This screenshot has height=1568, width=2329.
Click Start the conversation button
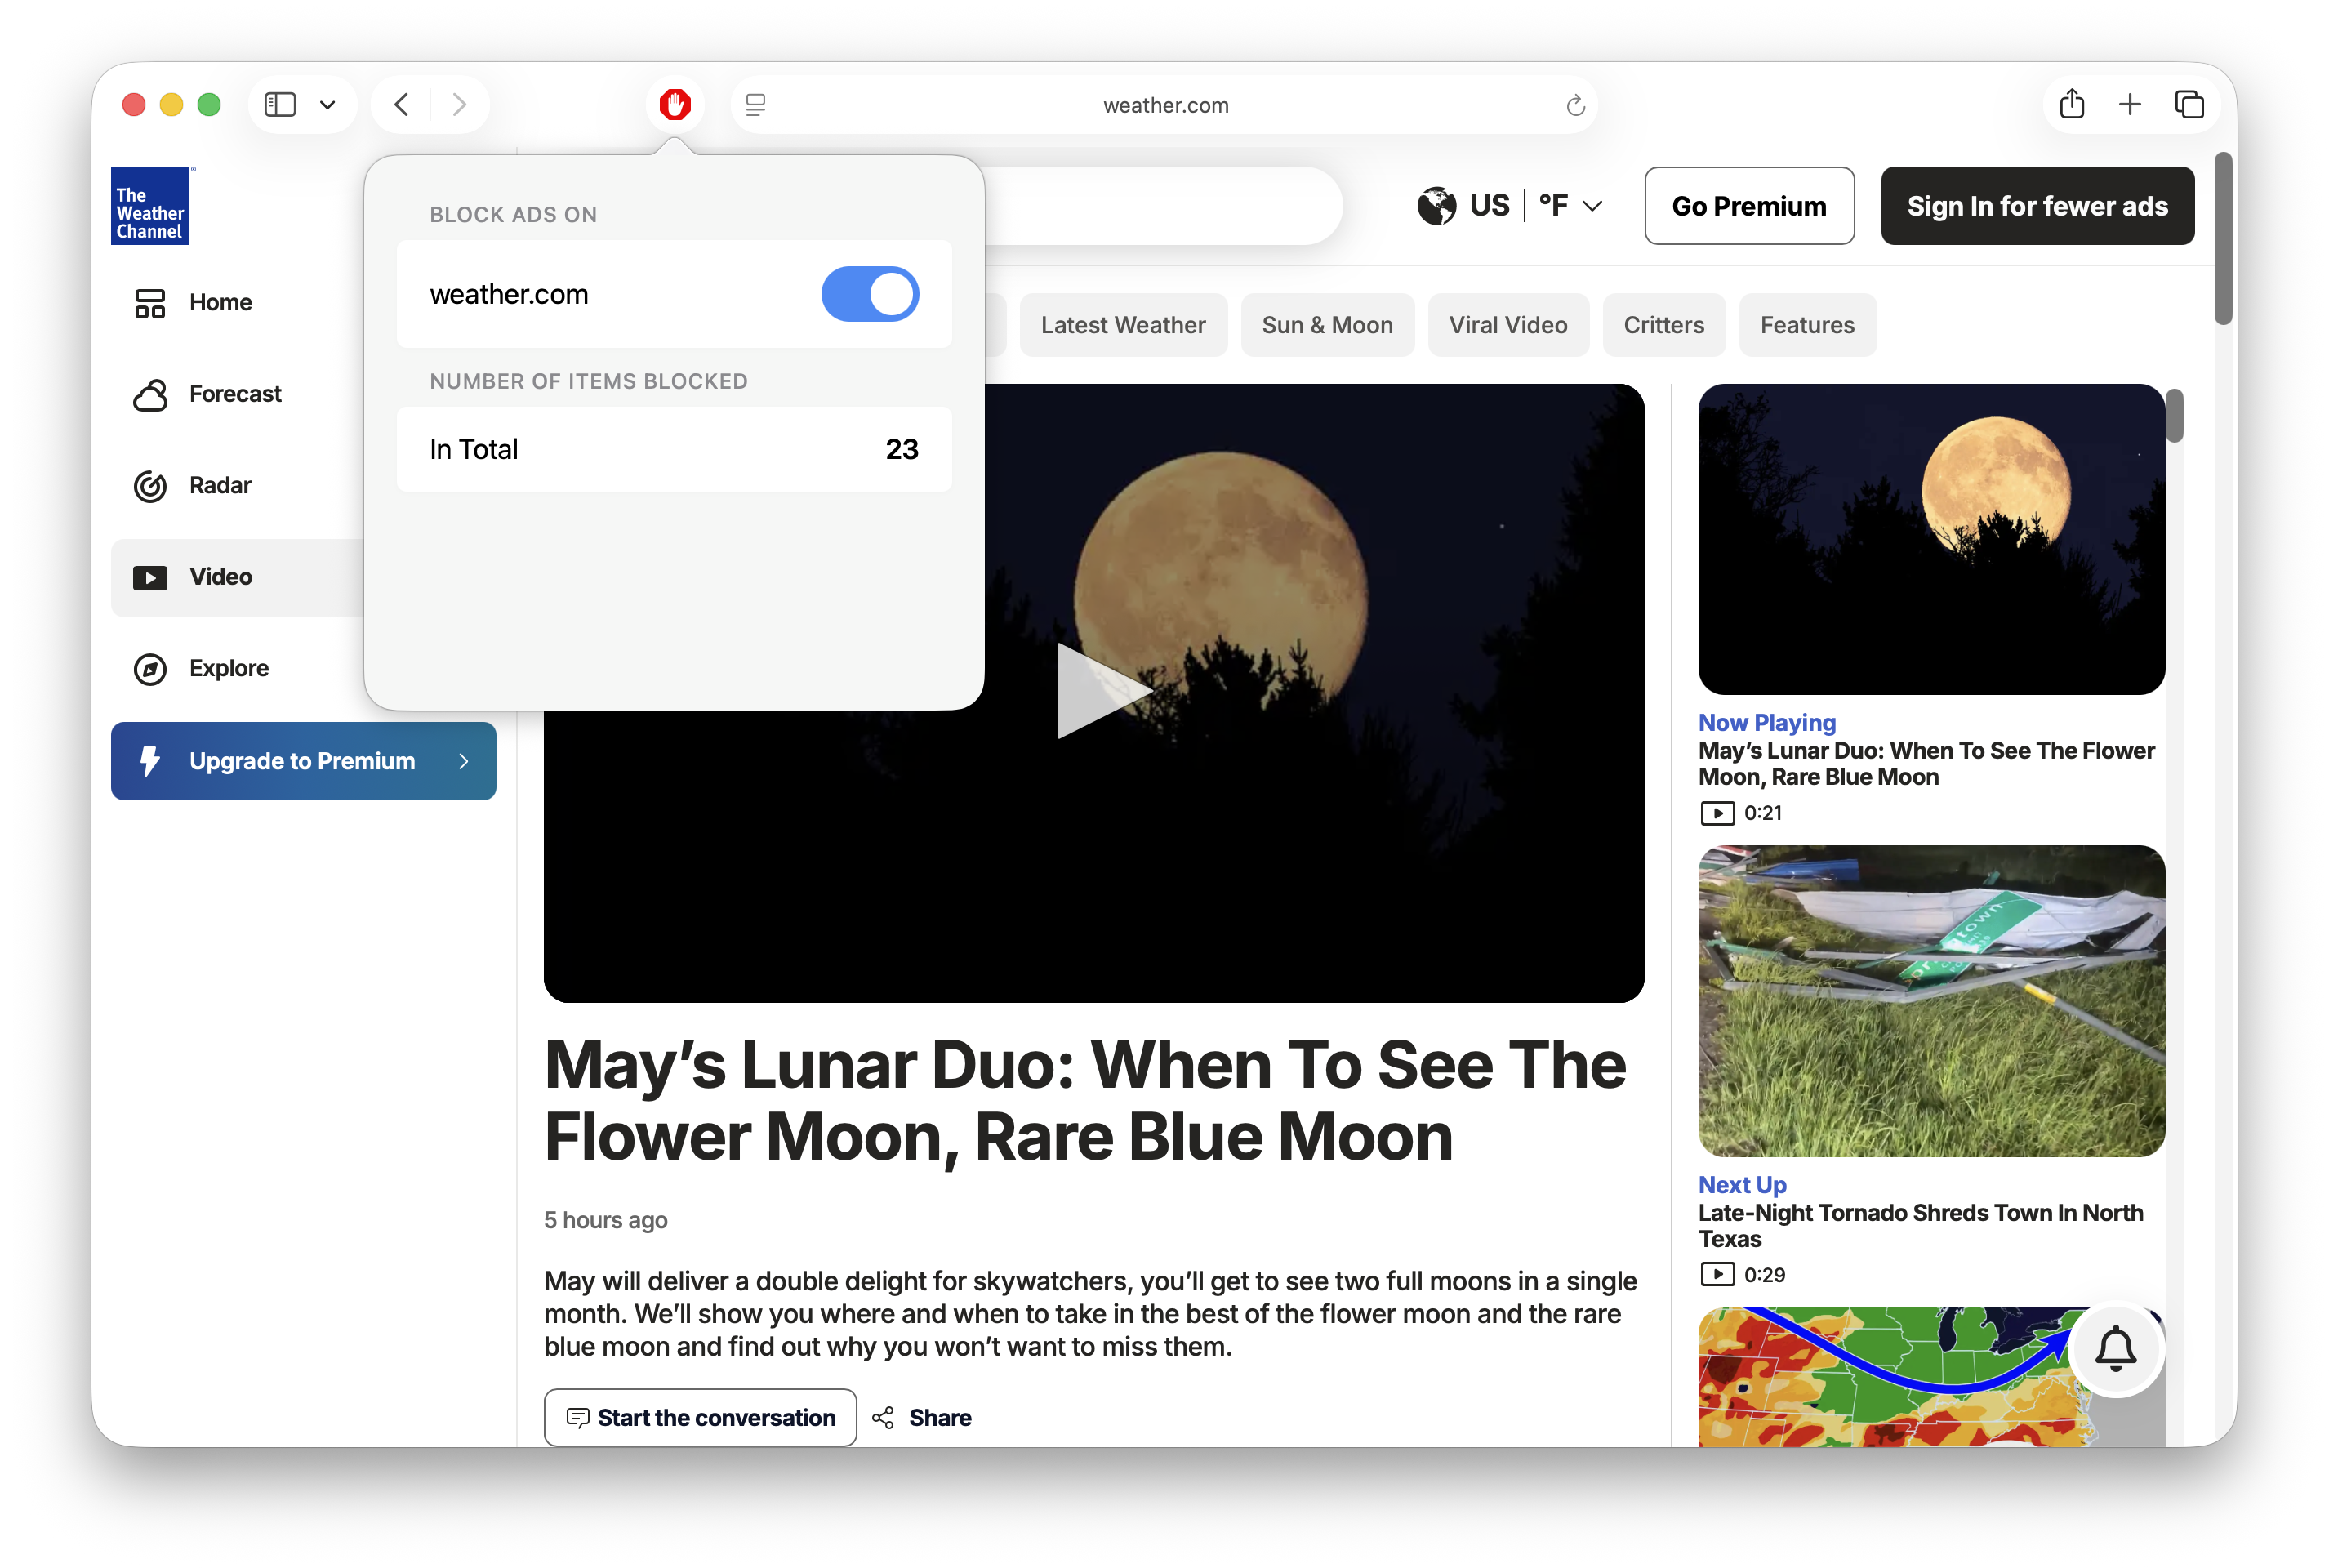(700, 1418)
